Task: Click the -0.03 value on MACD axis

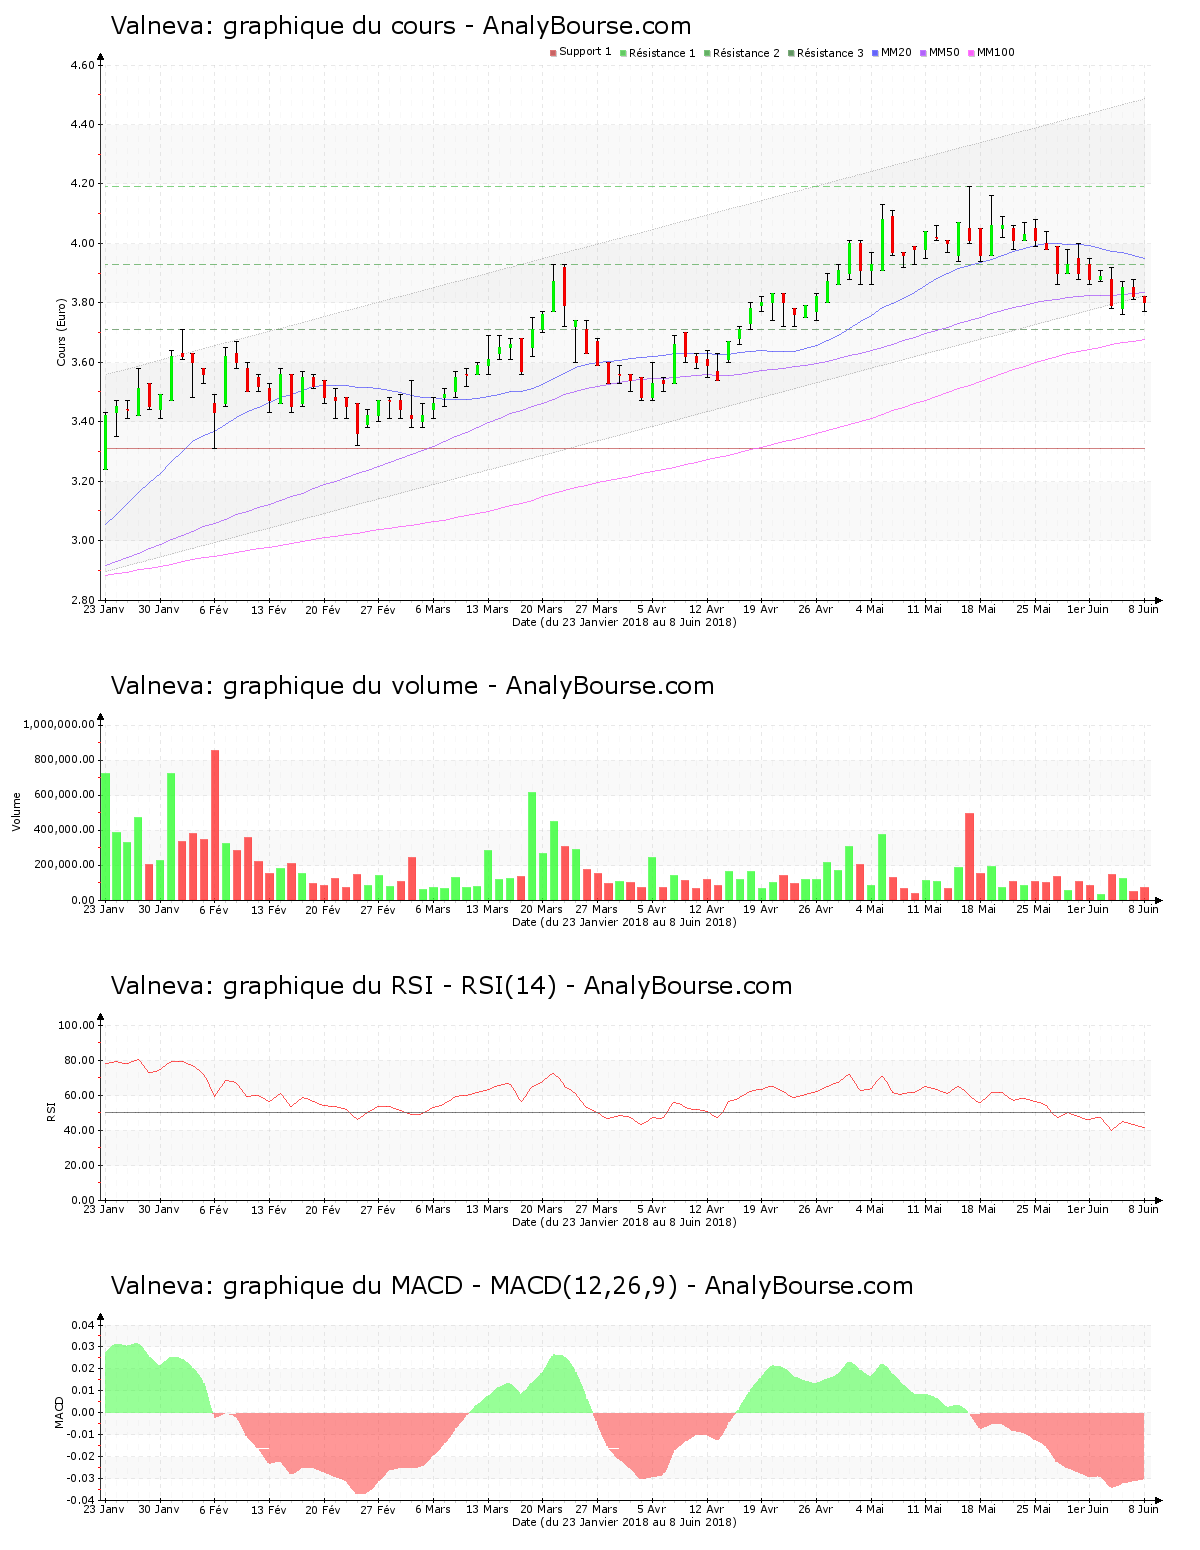Action: coord(83,1478)
